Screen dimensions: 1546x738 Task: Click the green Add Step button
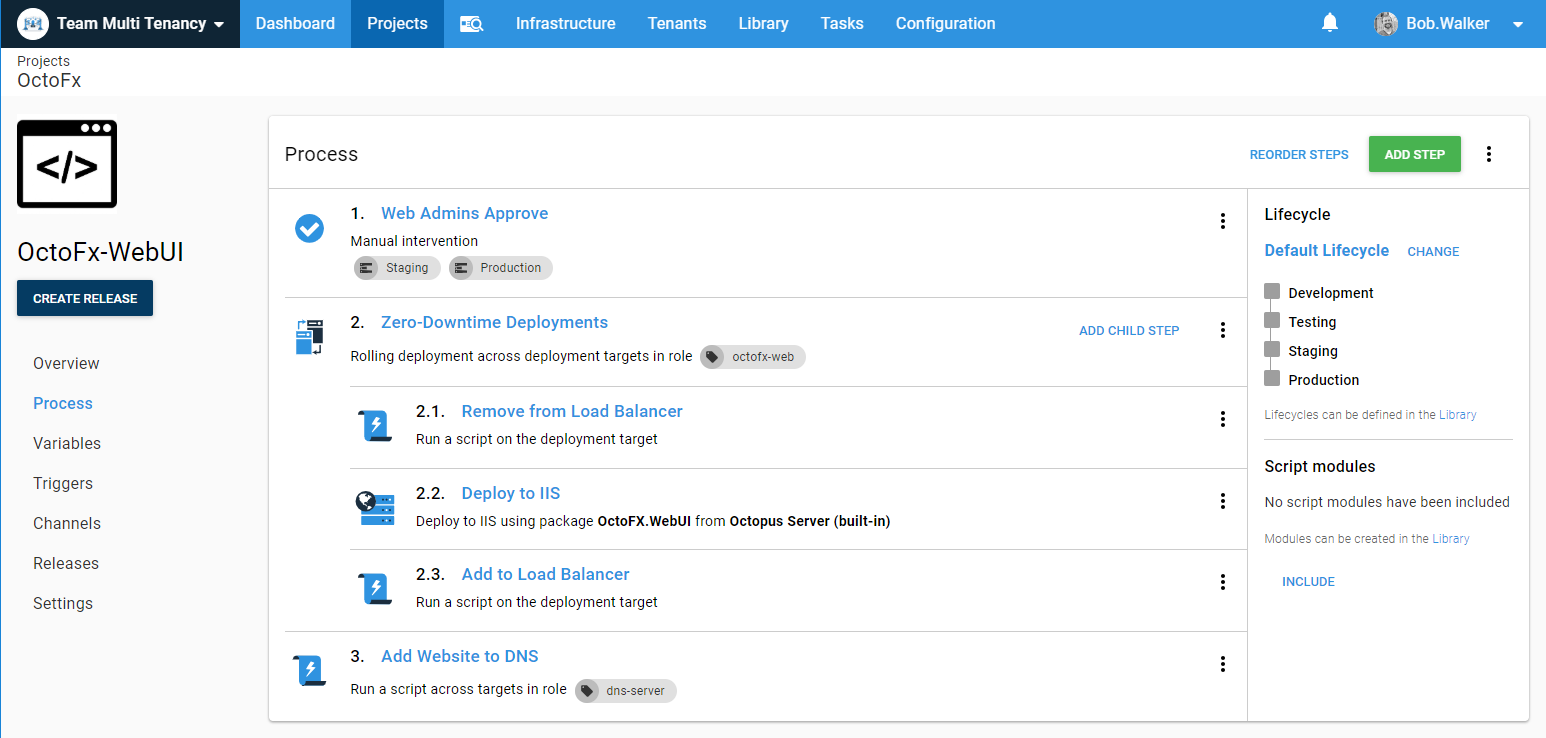(1414, 154)
